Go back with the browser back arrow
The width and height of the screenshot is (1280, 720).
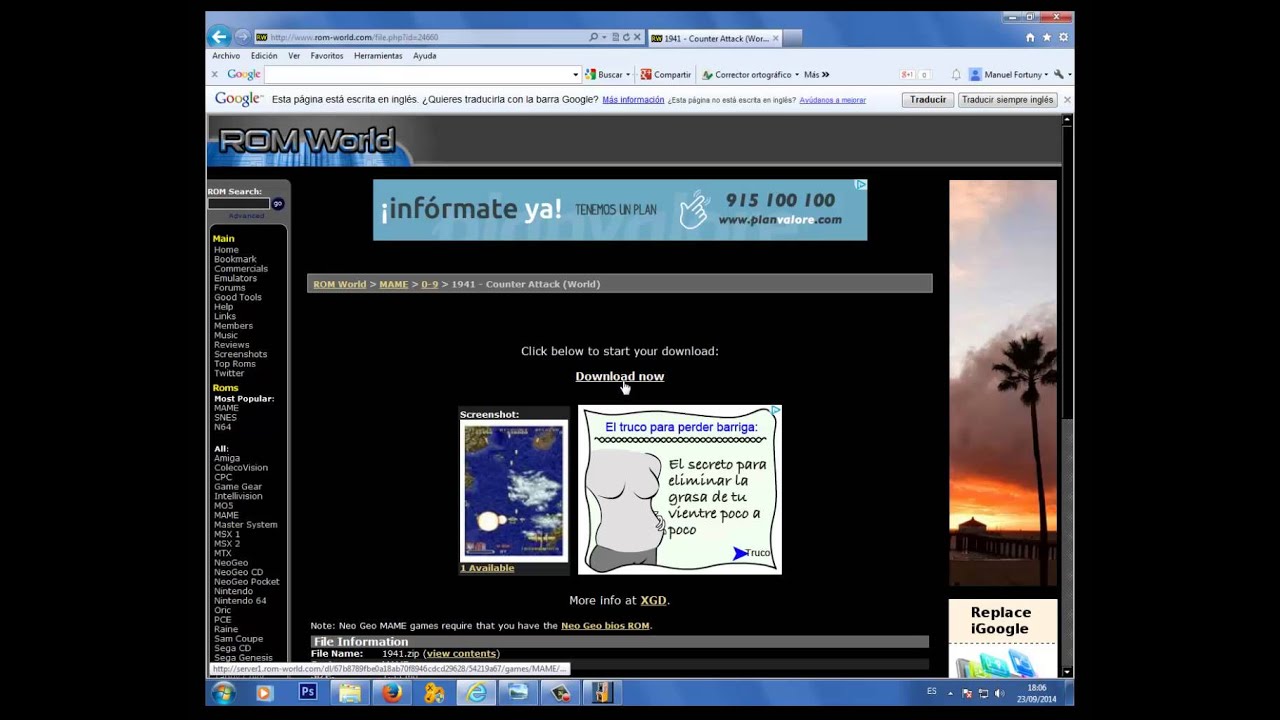coord(219,37)
